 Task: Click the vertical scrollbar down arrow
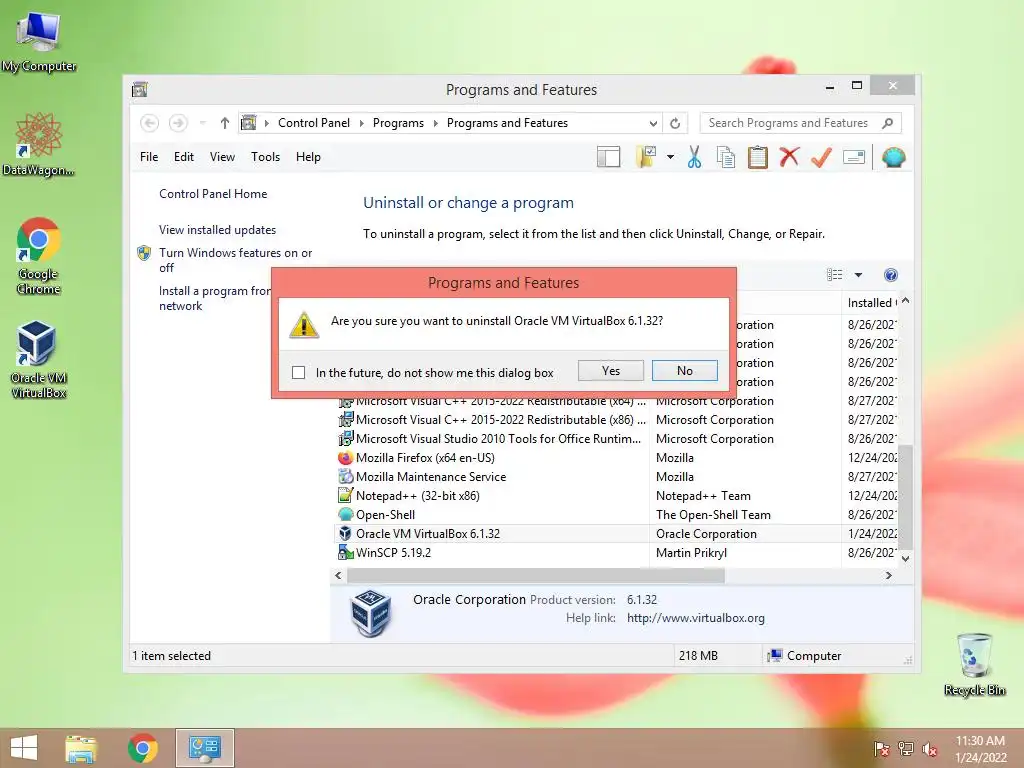pyautogui.click(x=905, y=558)
